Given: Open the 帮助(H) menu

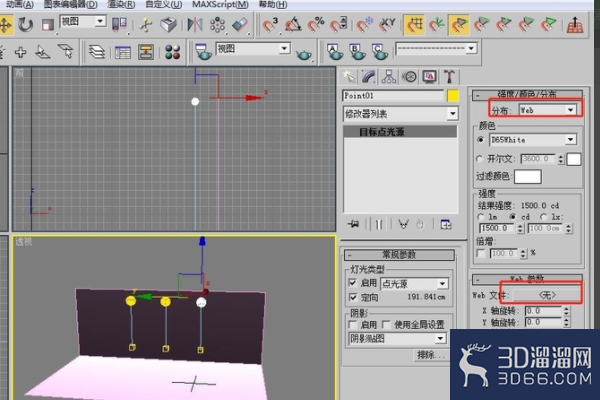Looking at the screenshot, I should [273, 5].
